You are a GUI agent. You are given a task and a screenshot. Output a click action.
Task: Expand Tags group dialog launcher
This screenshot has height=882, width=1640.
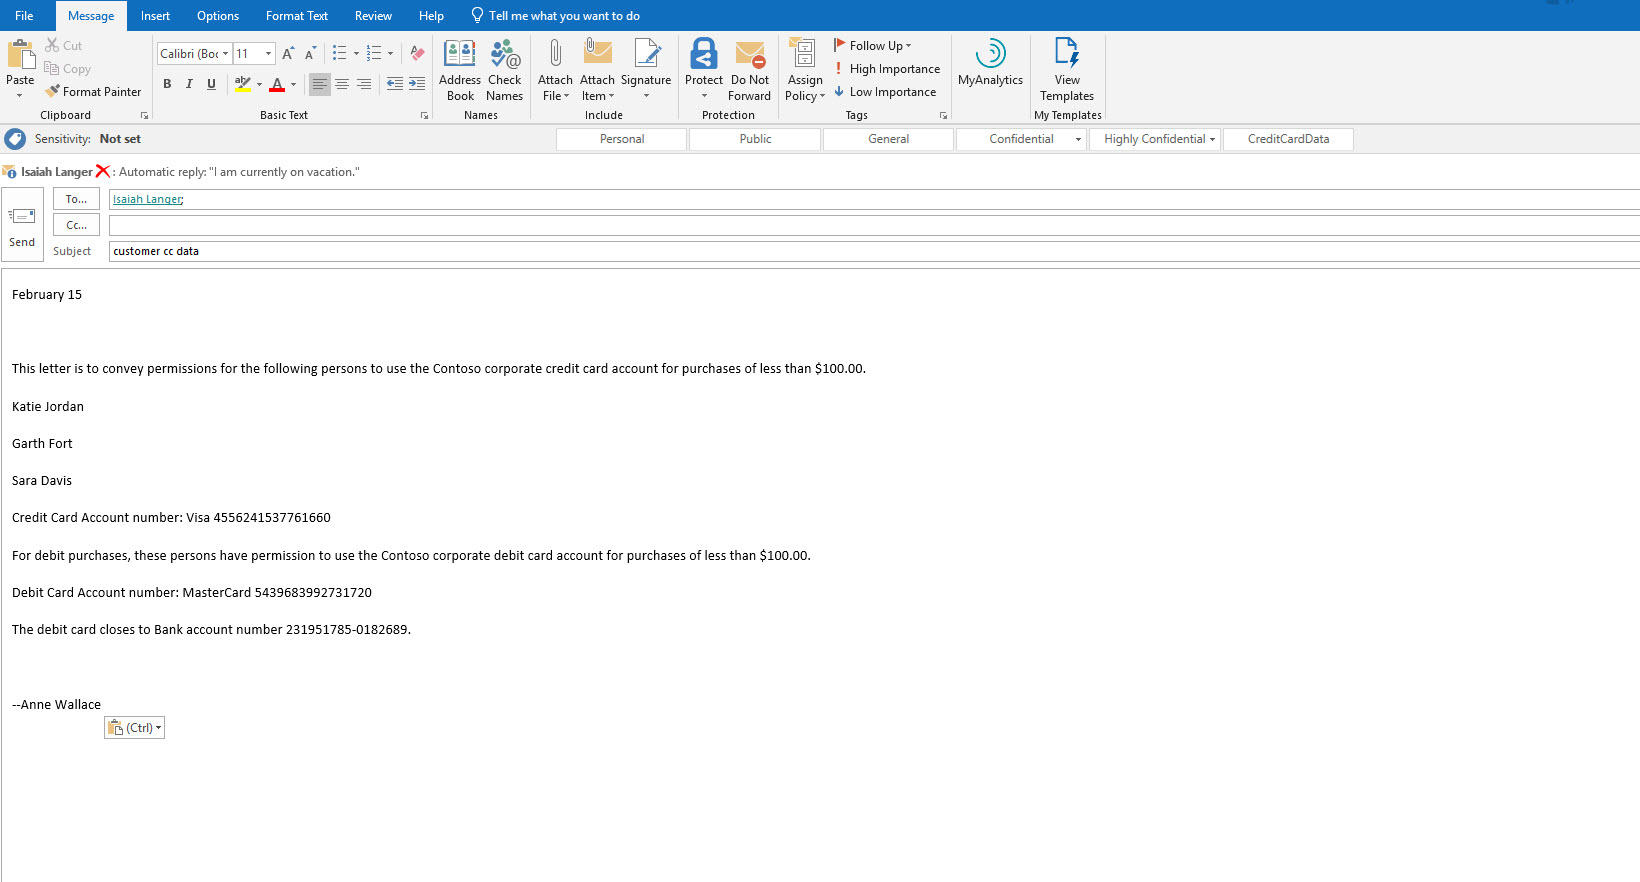pyautogui.click(x=943, y=116)
